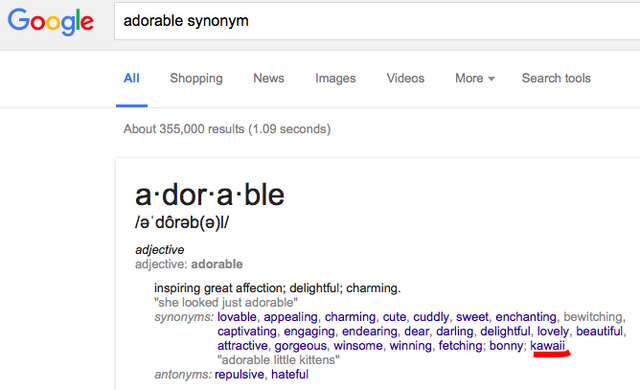Open the lovable synonym link
This screenshot has height=390, width=640.
point(237,317)
